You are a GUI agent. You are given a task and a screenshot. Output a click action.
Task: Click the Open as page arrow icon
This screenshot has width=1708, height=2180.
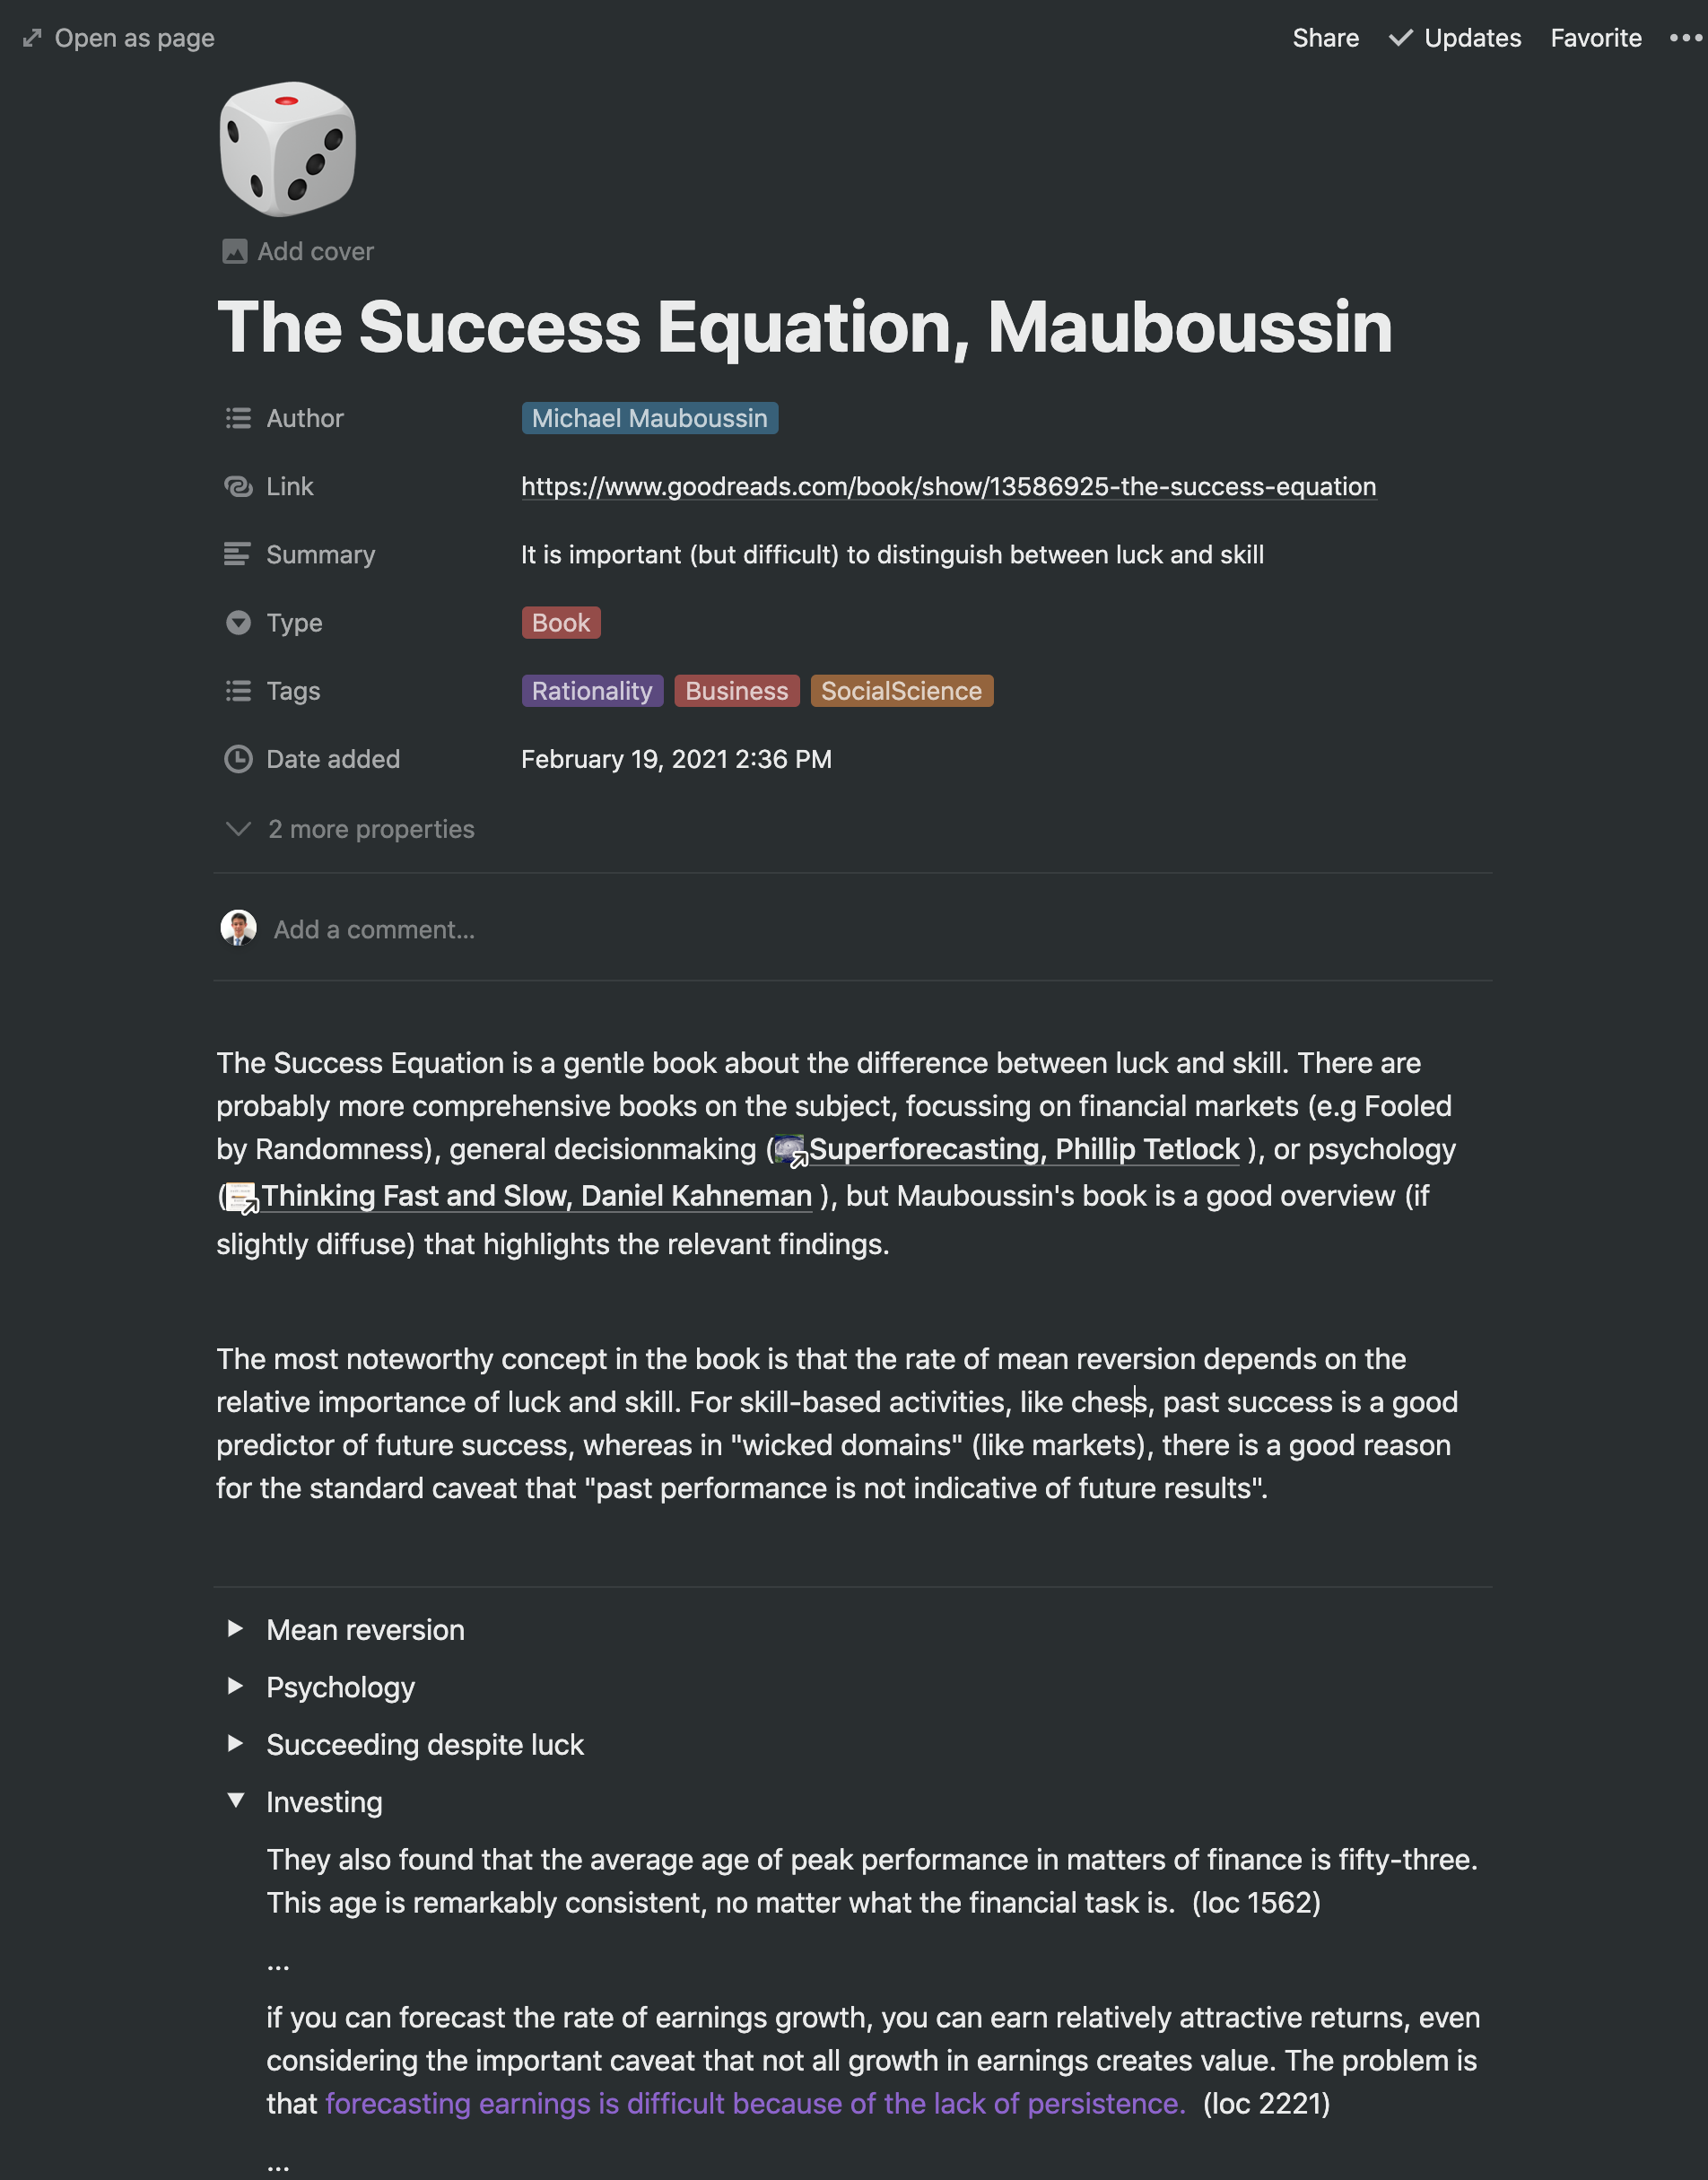[33, 38]
